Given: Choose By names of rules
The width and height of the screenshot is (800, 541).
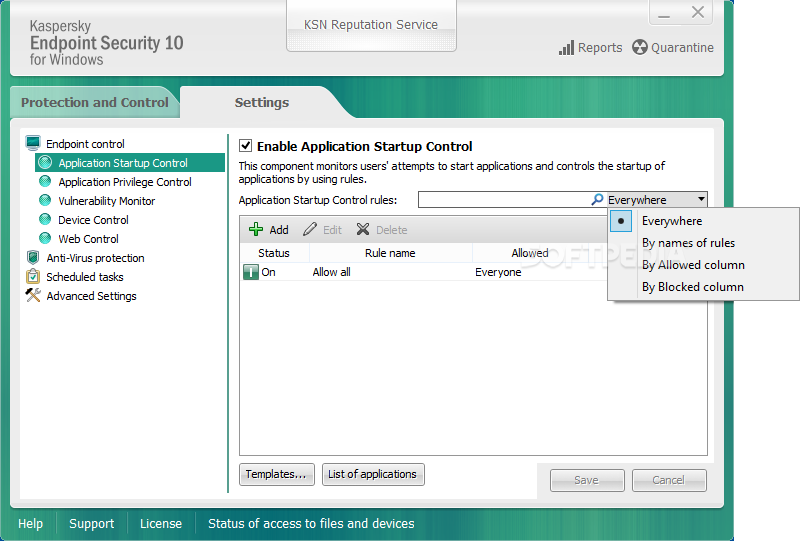Looking at the screenshot, I should (x=688, y=243).
